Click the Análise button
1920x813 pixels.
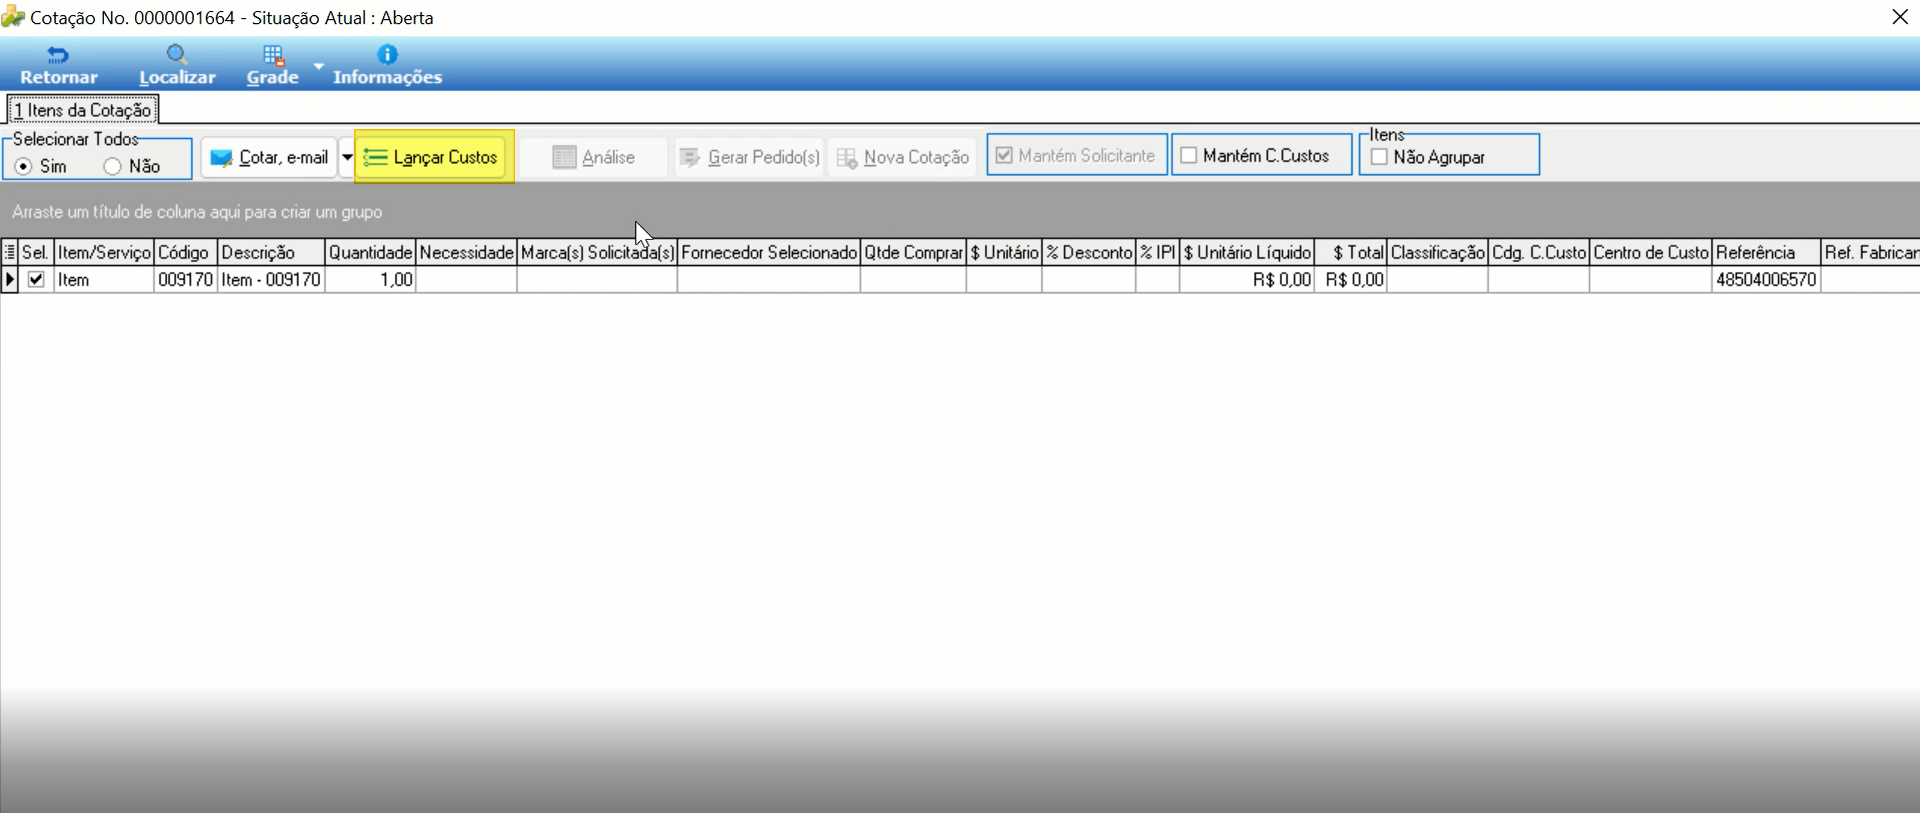coord(593,157)
